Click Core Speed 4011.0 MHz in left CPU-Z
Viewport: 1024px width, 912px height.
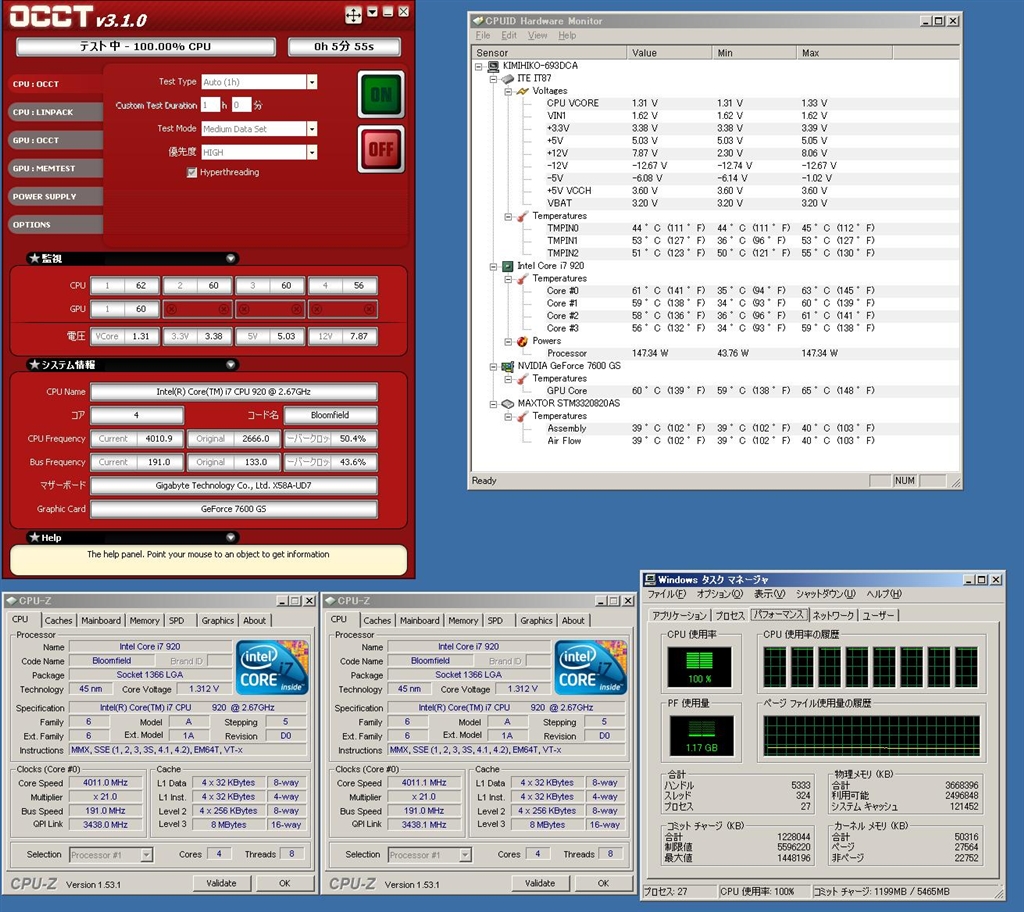[105, 783]
